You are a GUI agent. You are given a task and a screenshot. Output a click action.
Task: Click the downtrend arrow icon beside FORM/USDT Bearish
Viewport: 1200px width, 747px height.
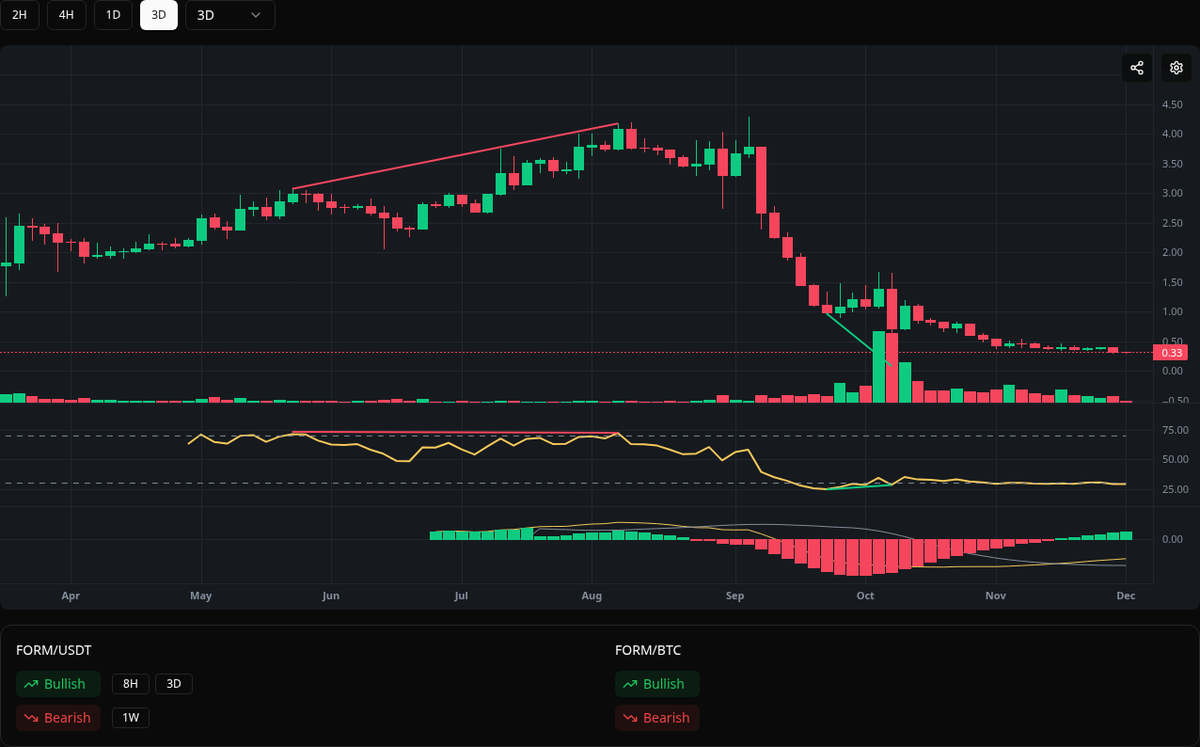coord(30,717)
